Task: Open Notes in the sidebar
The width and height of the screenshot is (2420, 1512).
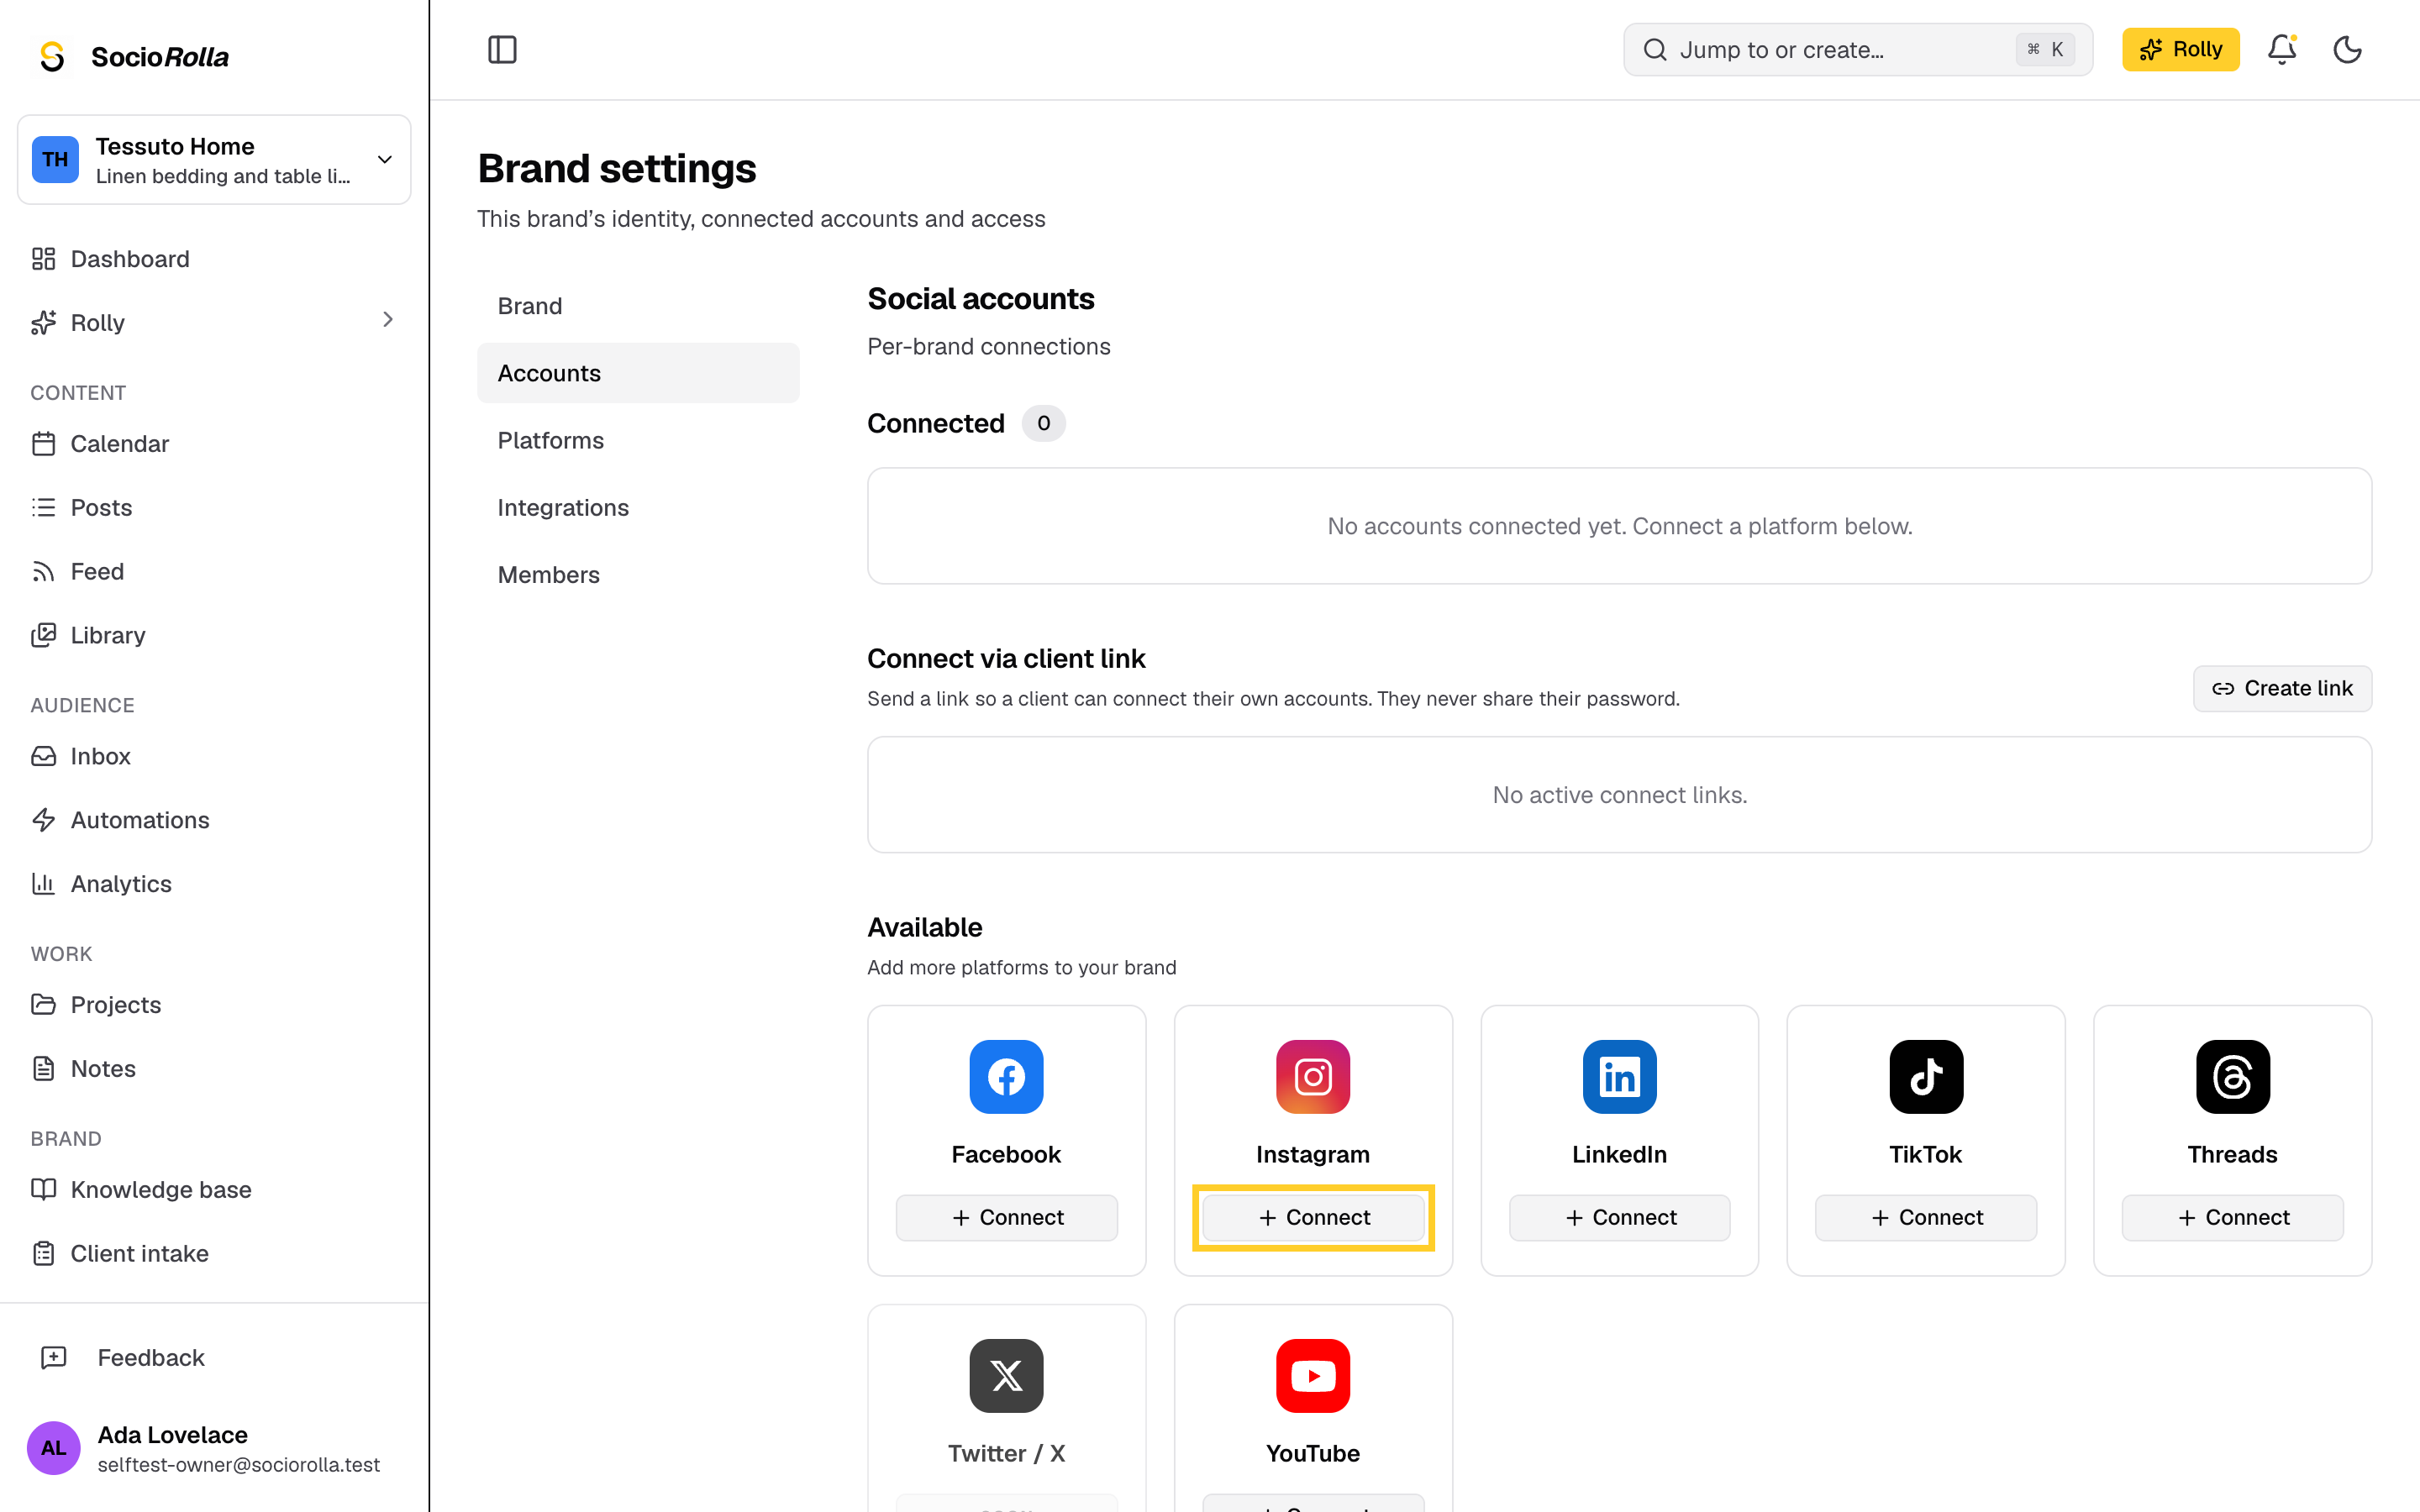Action: tap(214, 1069)
